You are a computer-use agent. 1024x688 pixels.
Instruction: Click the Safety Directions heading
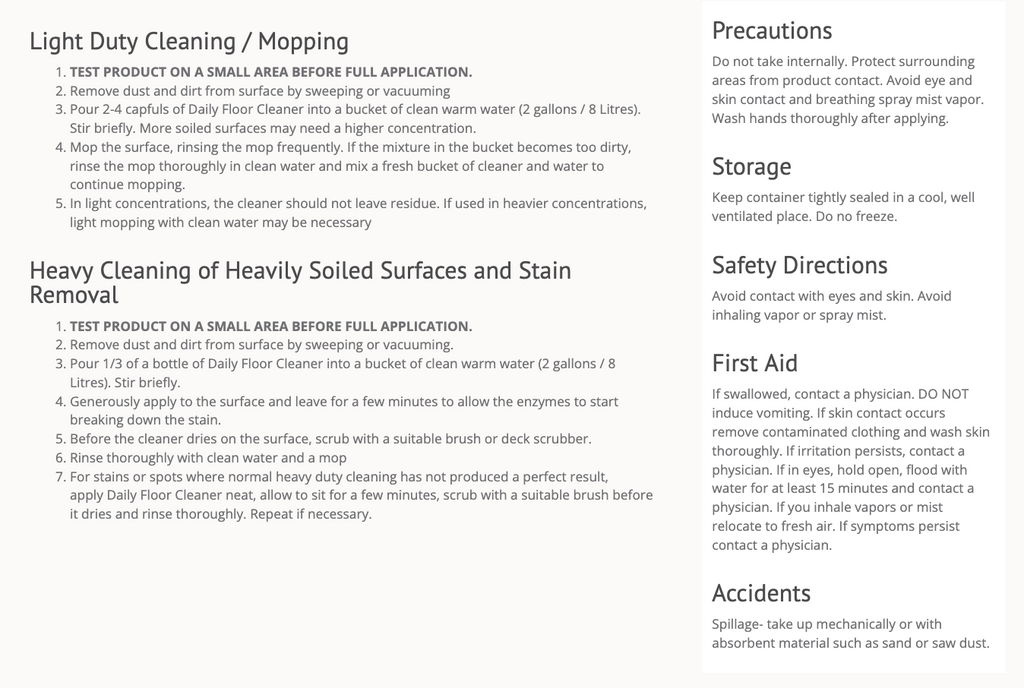(799, 265)
